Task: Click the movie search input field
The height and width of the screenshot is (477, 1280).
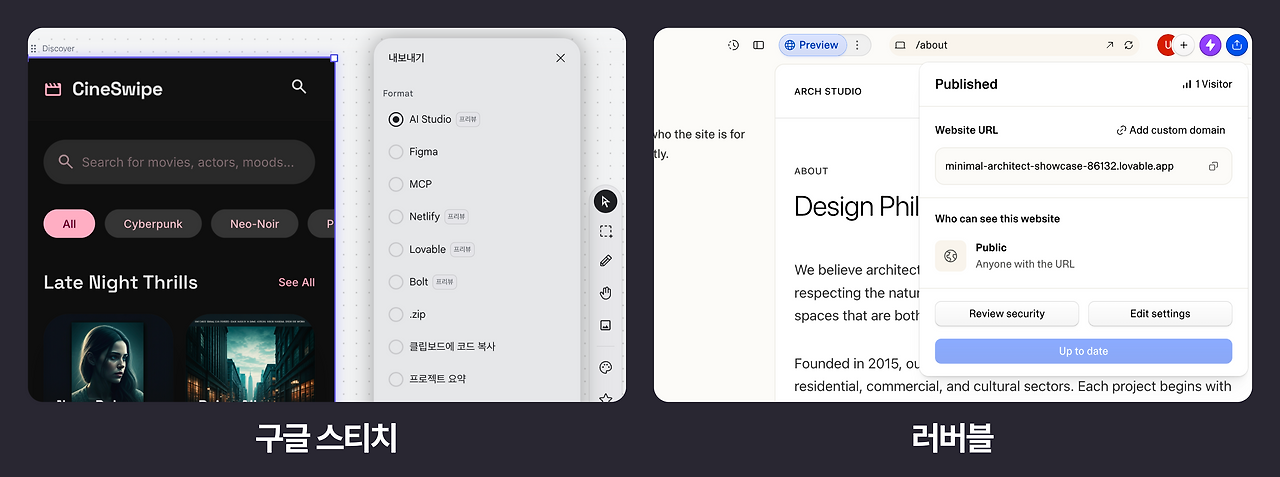Action: point(179,162)
